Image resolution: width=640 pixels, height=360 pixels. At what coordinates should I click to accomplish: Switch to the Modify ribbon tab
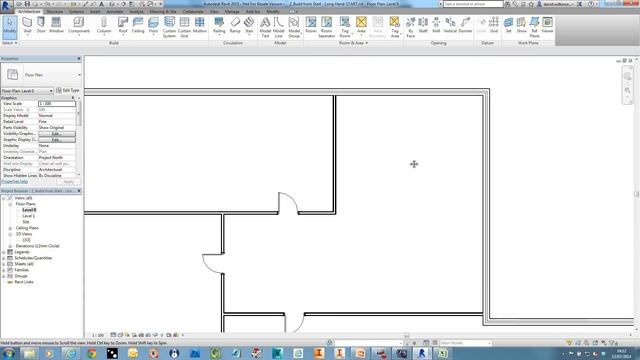pyautogui.click(x=273, y=11)
